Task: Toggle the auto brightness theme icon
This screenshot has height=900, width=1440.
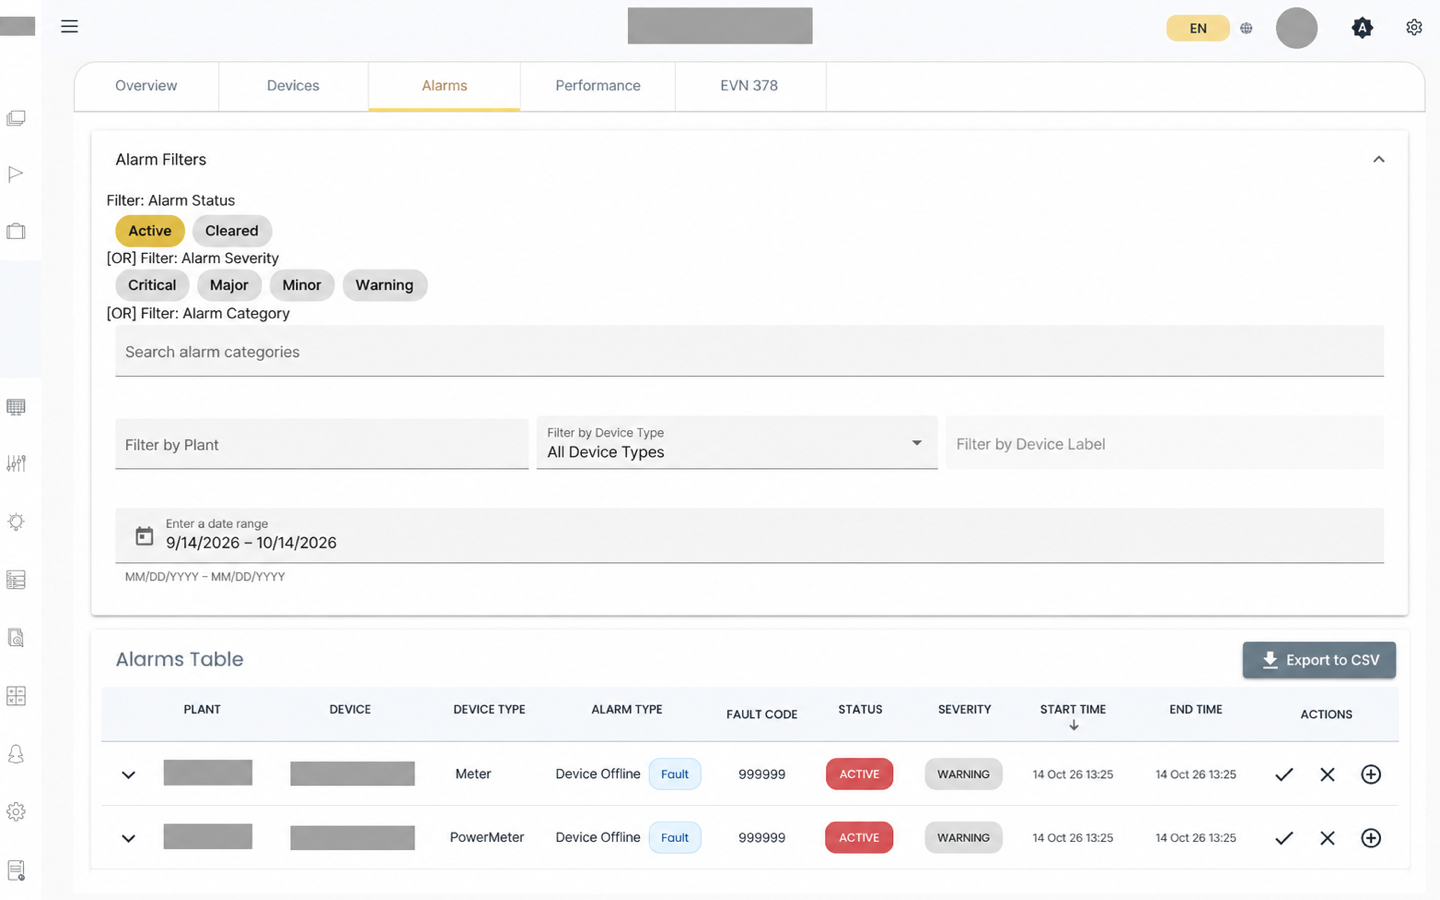Action: pos(1362,28)
